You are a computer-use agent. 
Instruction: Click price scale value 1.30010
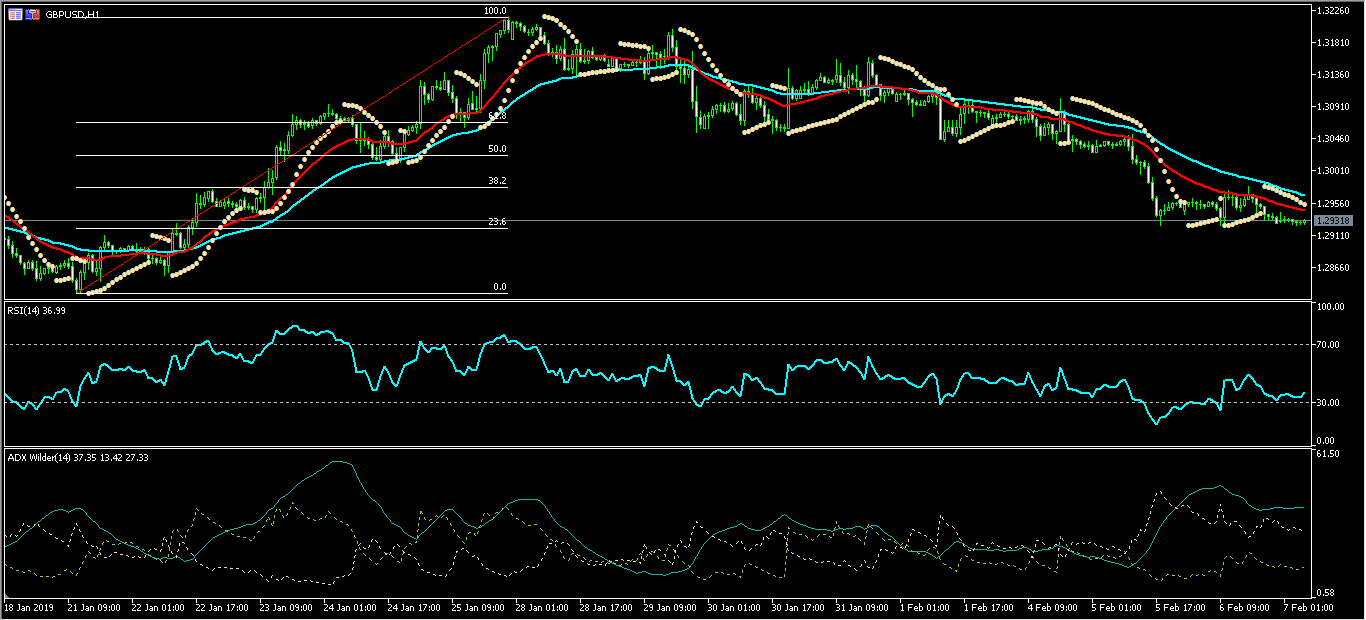point(1335,171)
